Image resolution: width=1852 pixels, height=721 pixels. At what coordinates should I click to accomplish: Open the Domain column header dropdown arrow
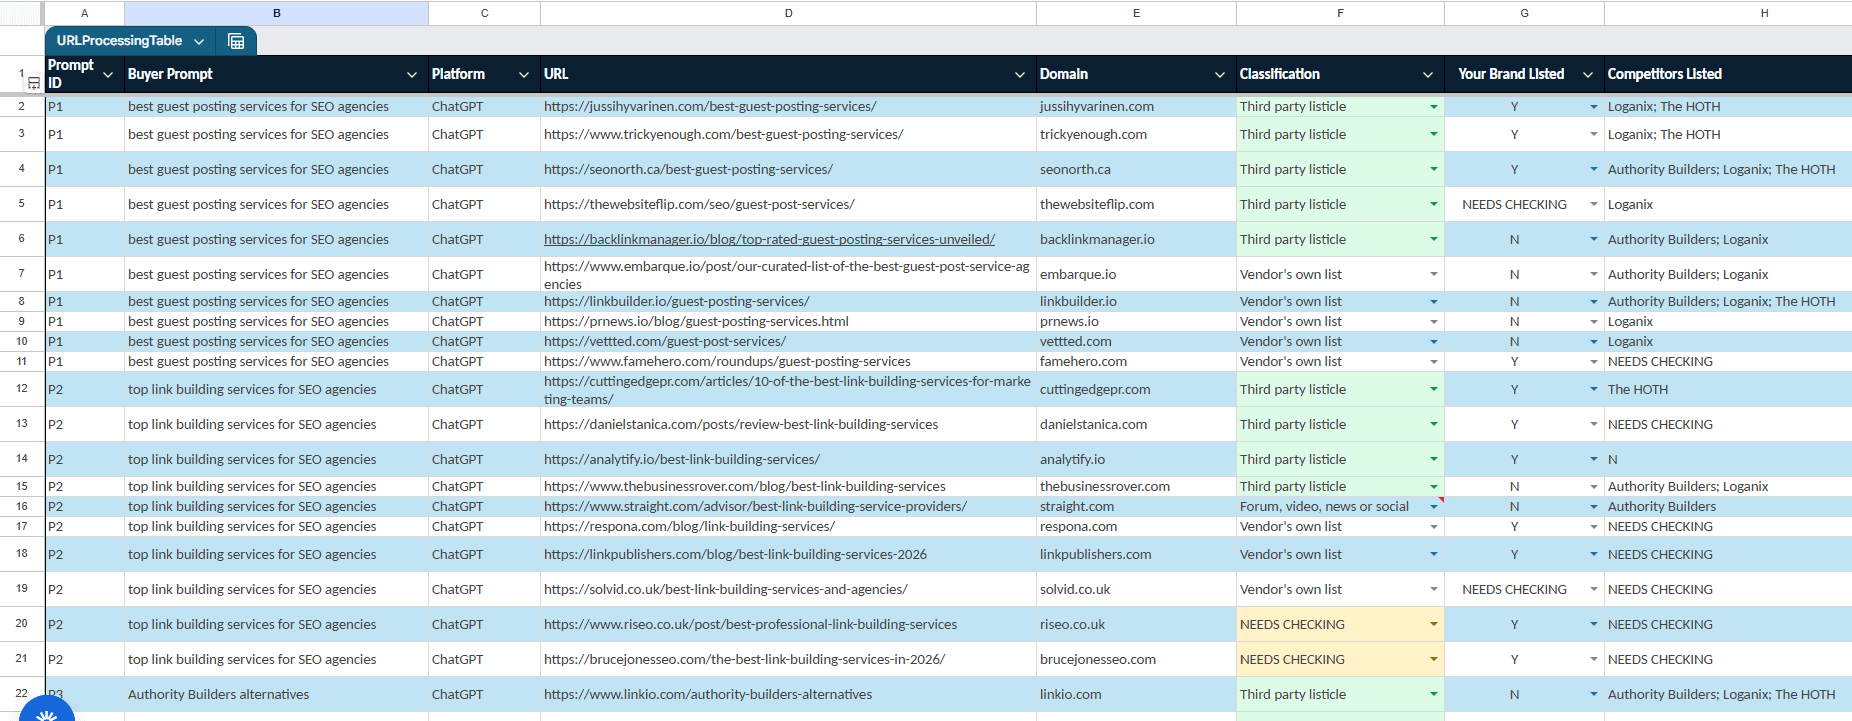click(1220, 75)
